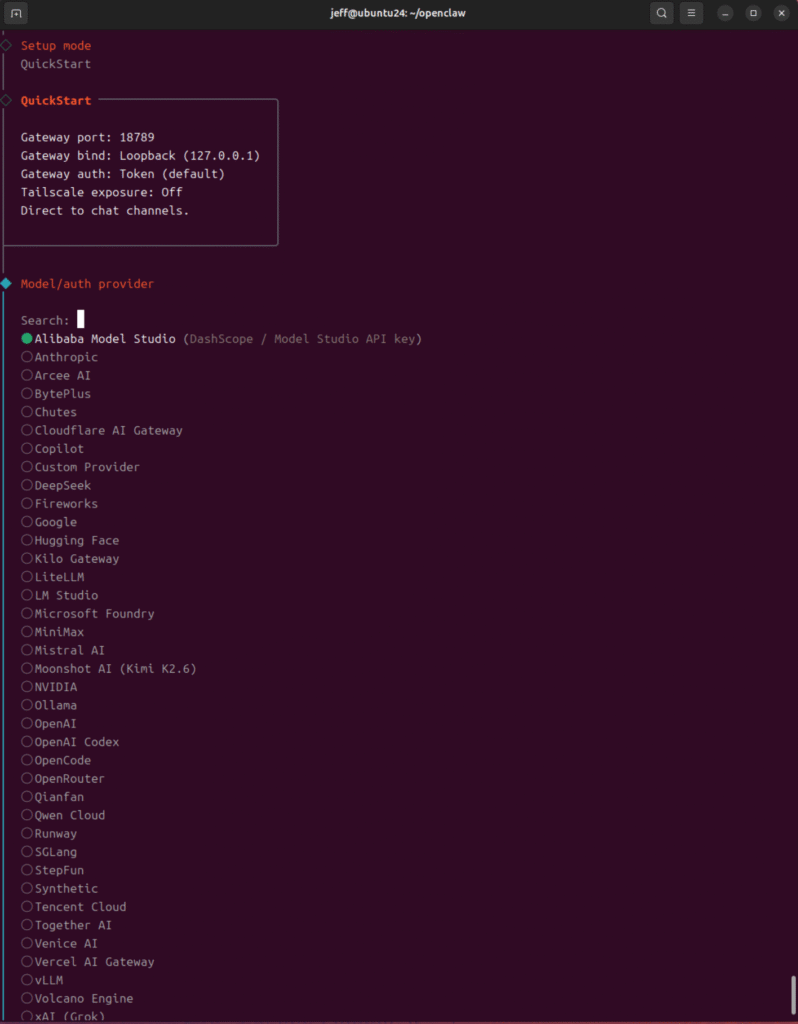Viewport: 798px width, 1024px height.
Task: Maximize the terminal window
Action: [x=753, y=13]
